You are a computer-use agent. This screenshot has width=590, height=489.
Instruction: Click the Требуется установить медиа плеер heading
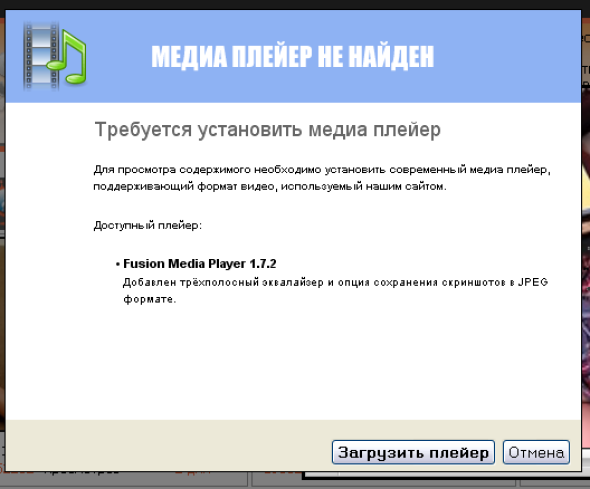point(268,130)
